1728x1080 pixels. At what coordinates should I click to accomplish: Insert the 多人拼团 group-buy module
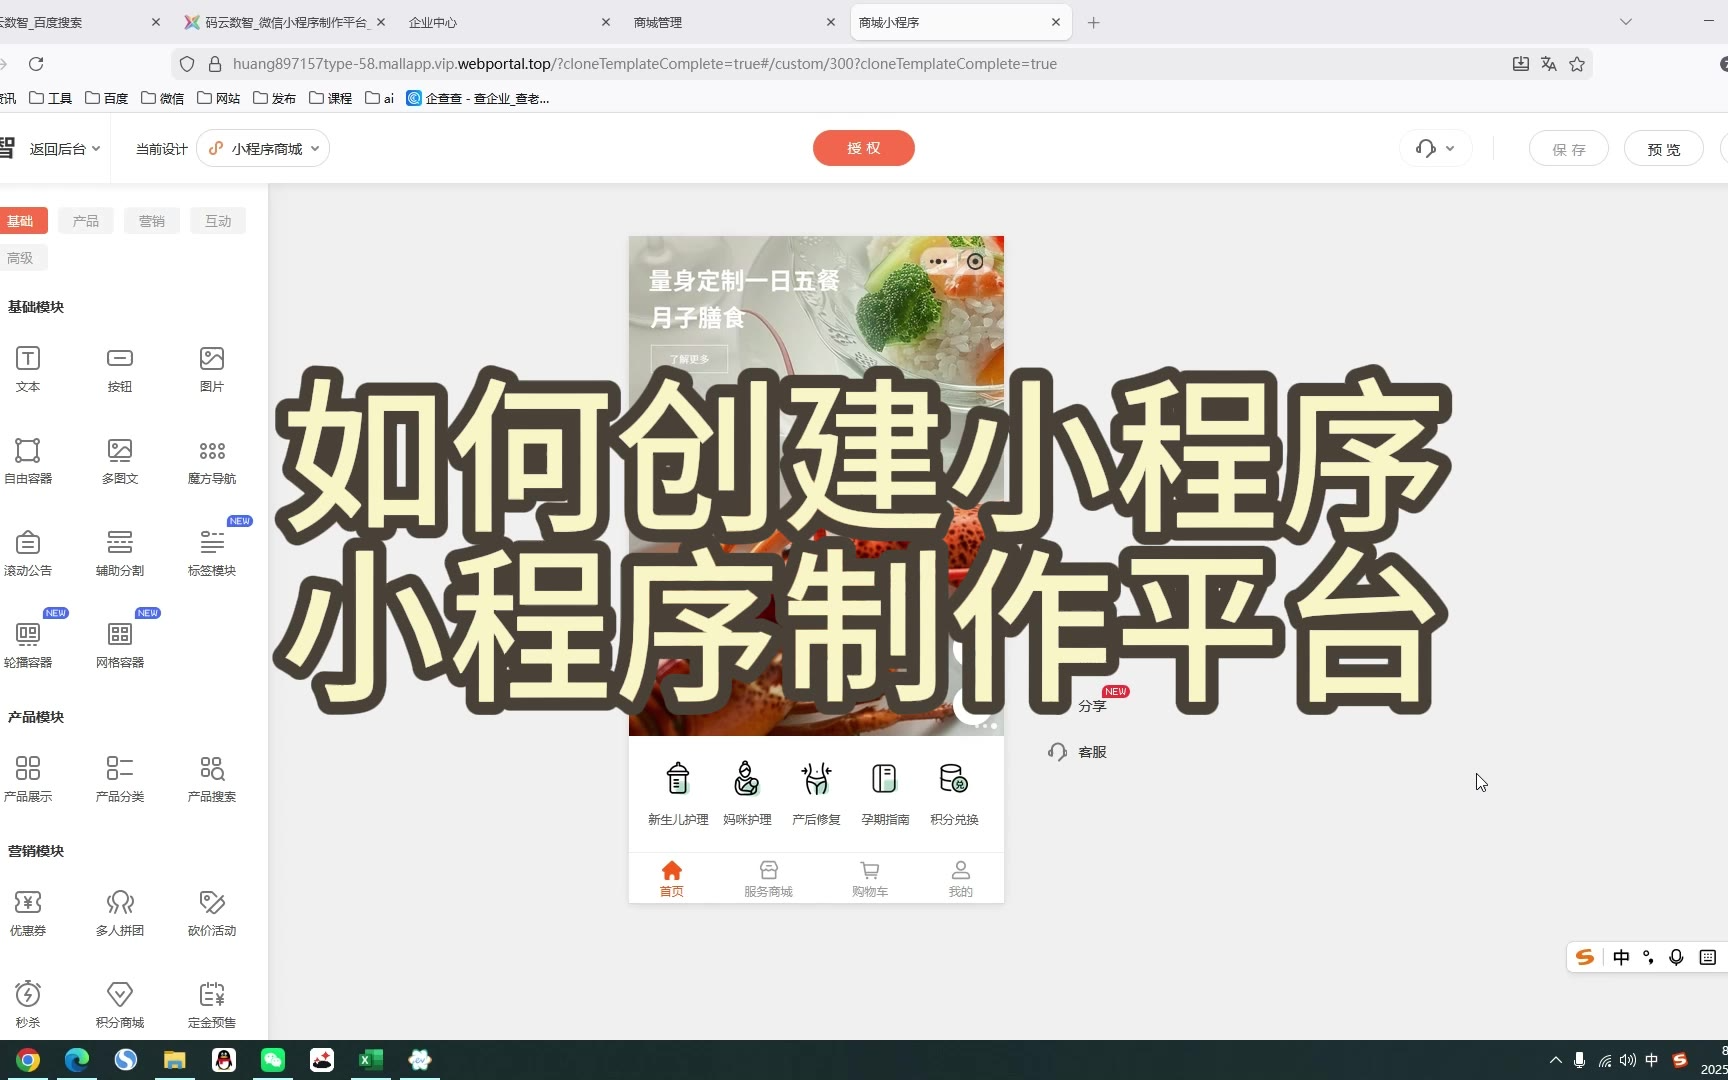(120, 912)
